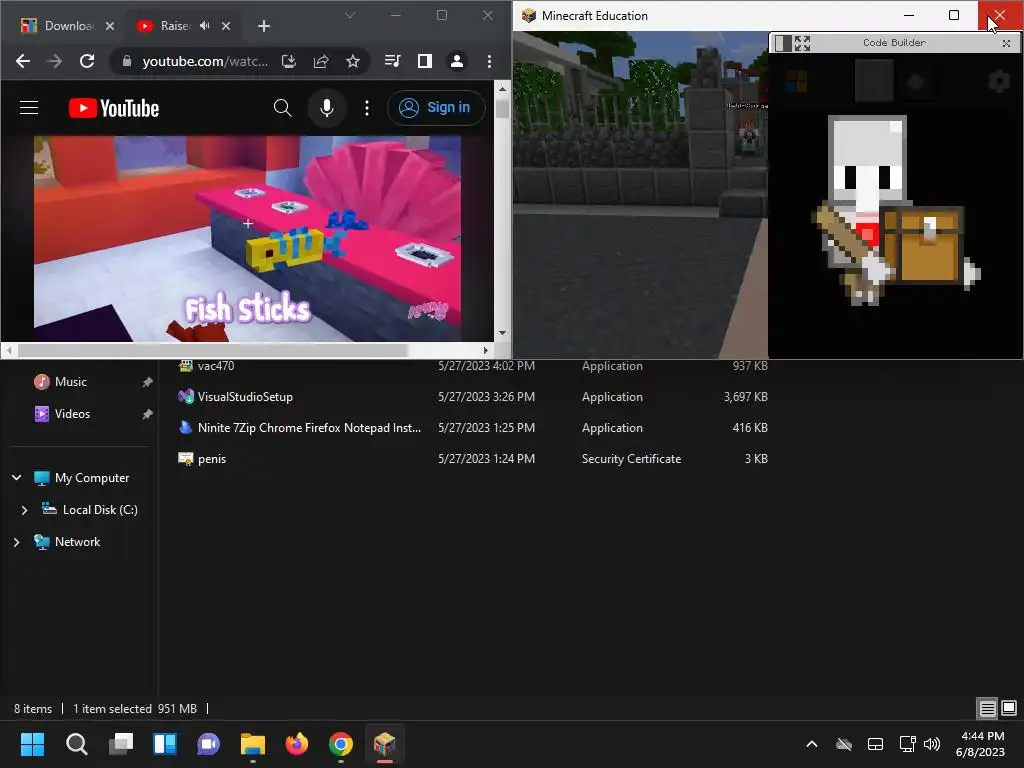The height and width of the screenshot is (768, 1024).
Task: Open Videos in File Explorer sidebar
Action: [x=72, y=414]
